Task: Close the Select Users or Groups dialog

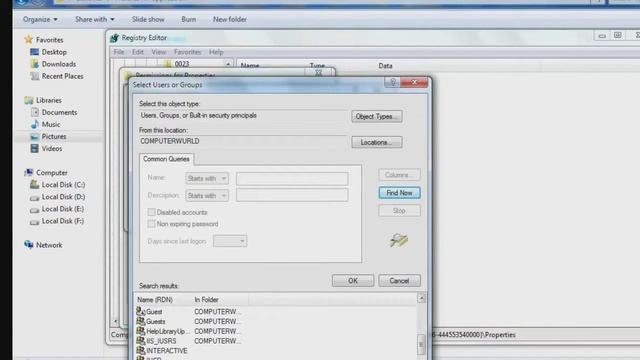Action: tap(414, 82)
